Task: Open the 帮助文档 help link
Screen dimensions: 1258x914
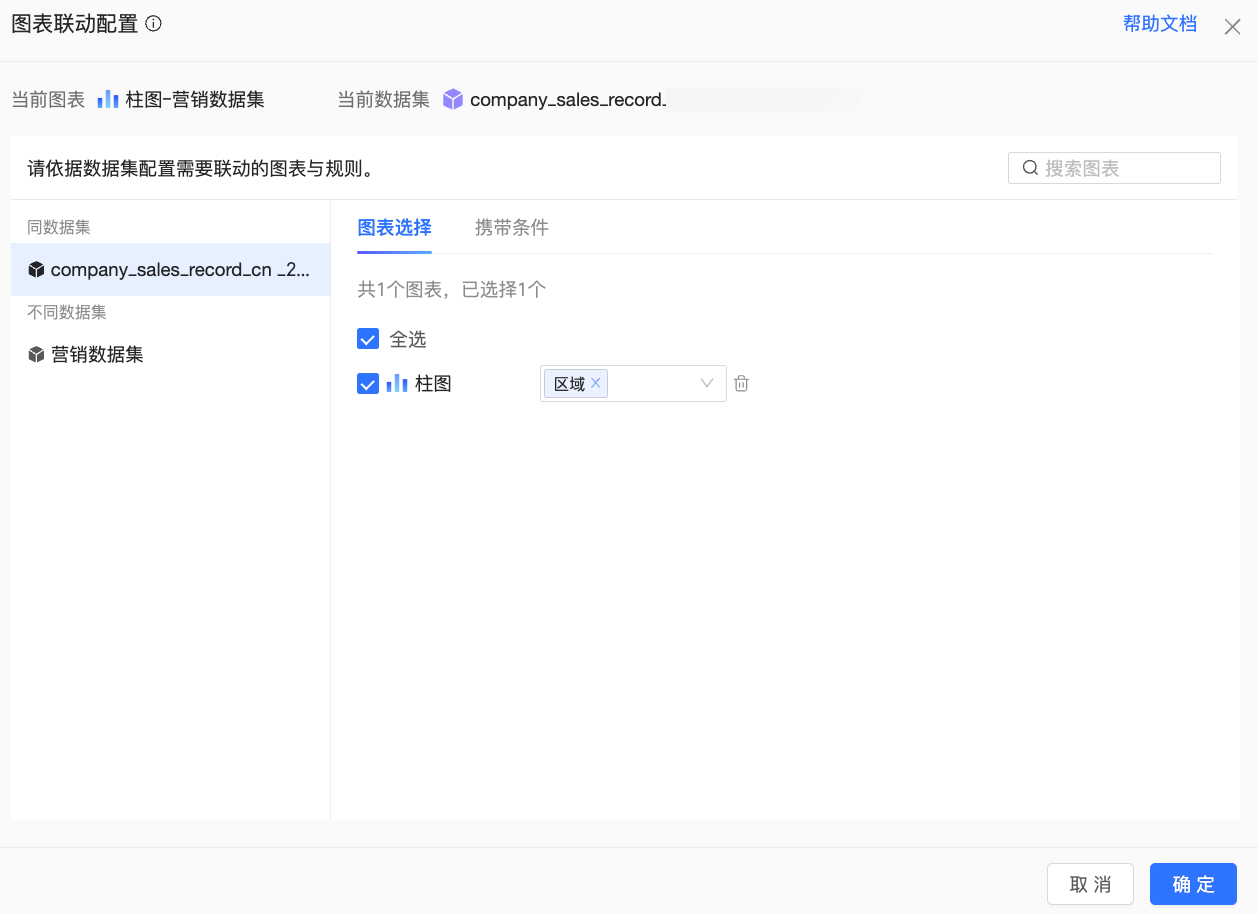Action: click(x=1159, y=24)
